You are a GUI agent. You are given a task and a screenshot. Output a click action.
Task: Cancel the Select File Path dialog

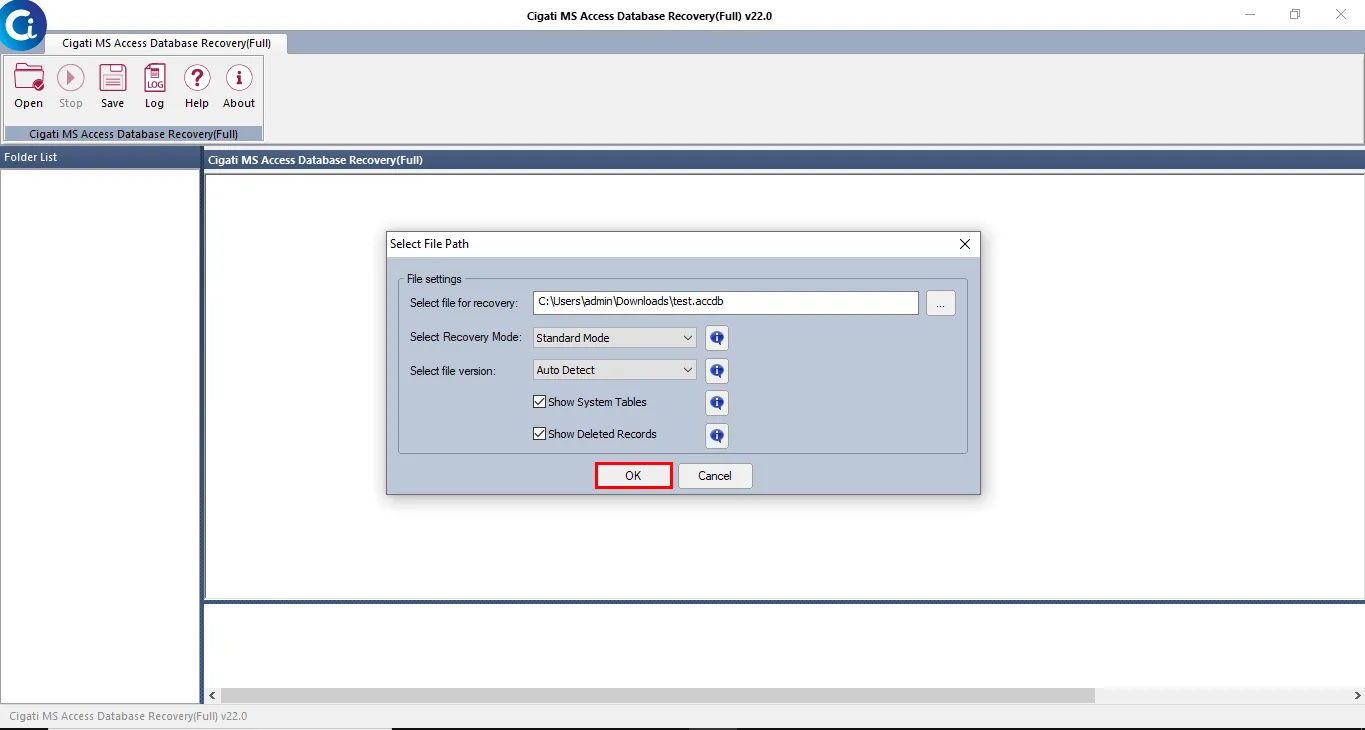coord(715,476)
